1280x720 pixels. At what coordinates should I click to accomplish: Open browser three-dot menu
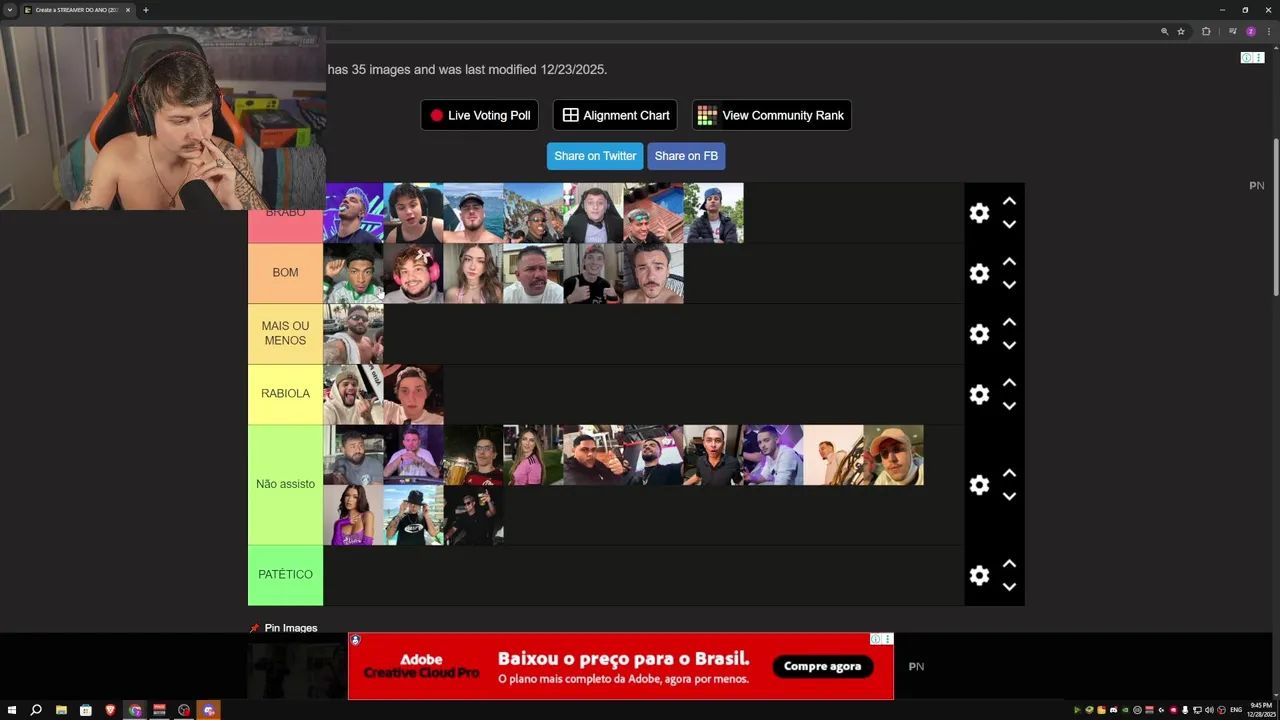pos(1268,31)
